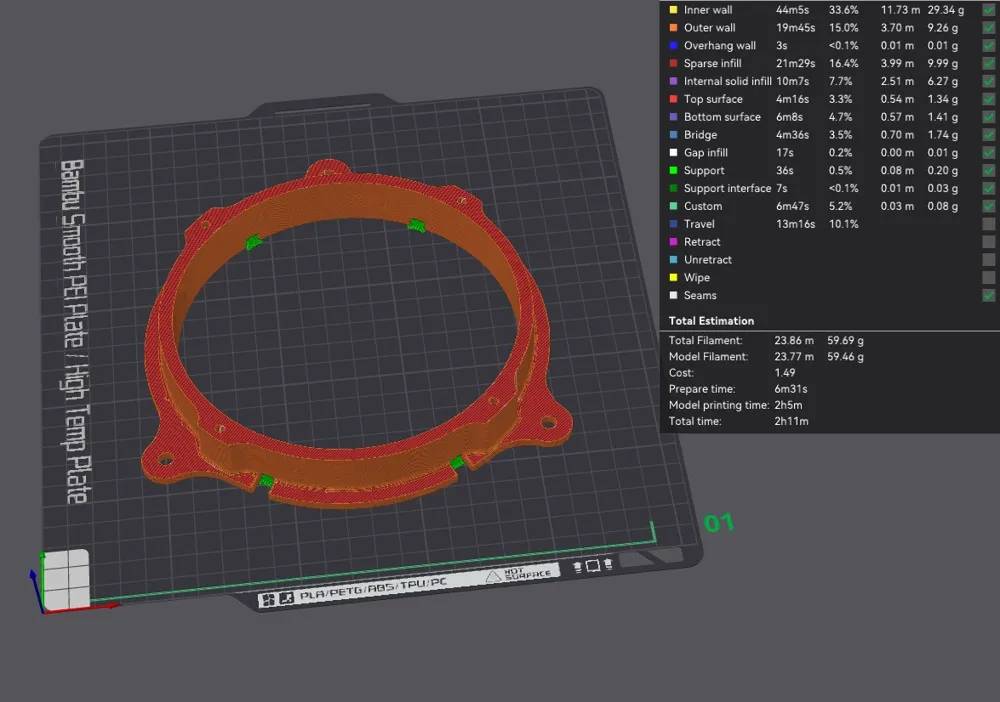Click the yellow Inner wall color swatch
The height and width of the screenshot is (702, 1000).
673,10
